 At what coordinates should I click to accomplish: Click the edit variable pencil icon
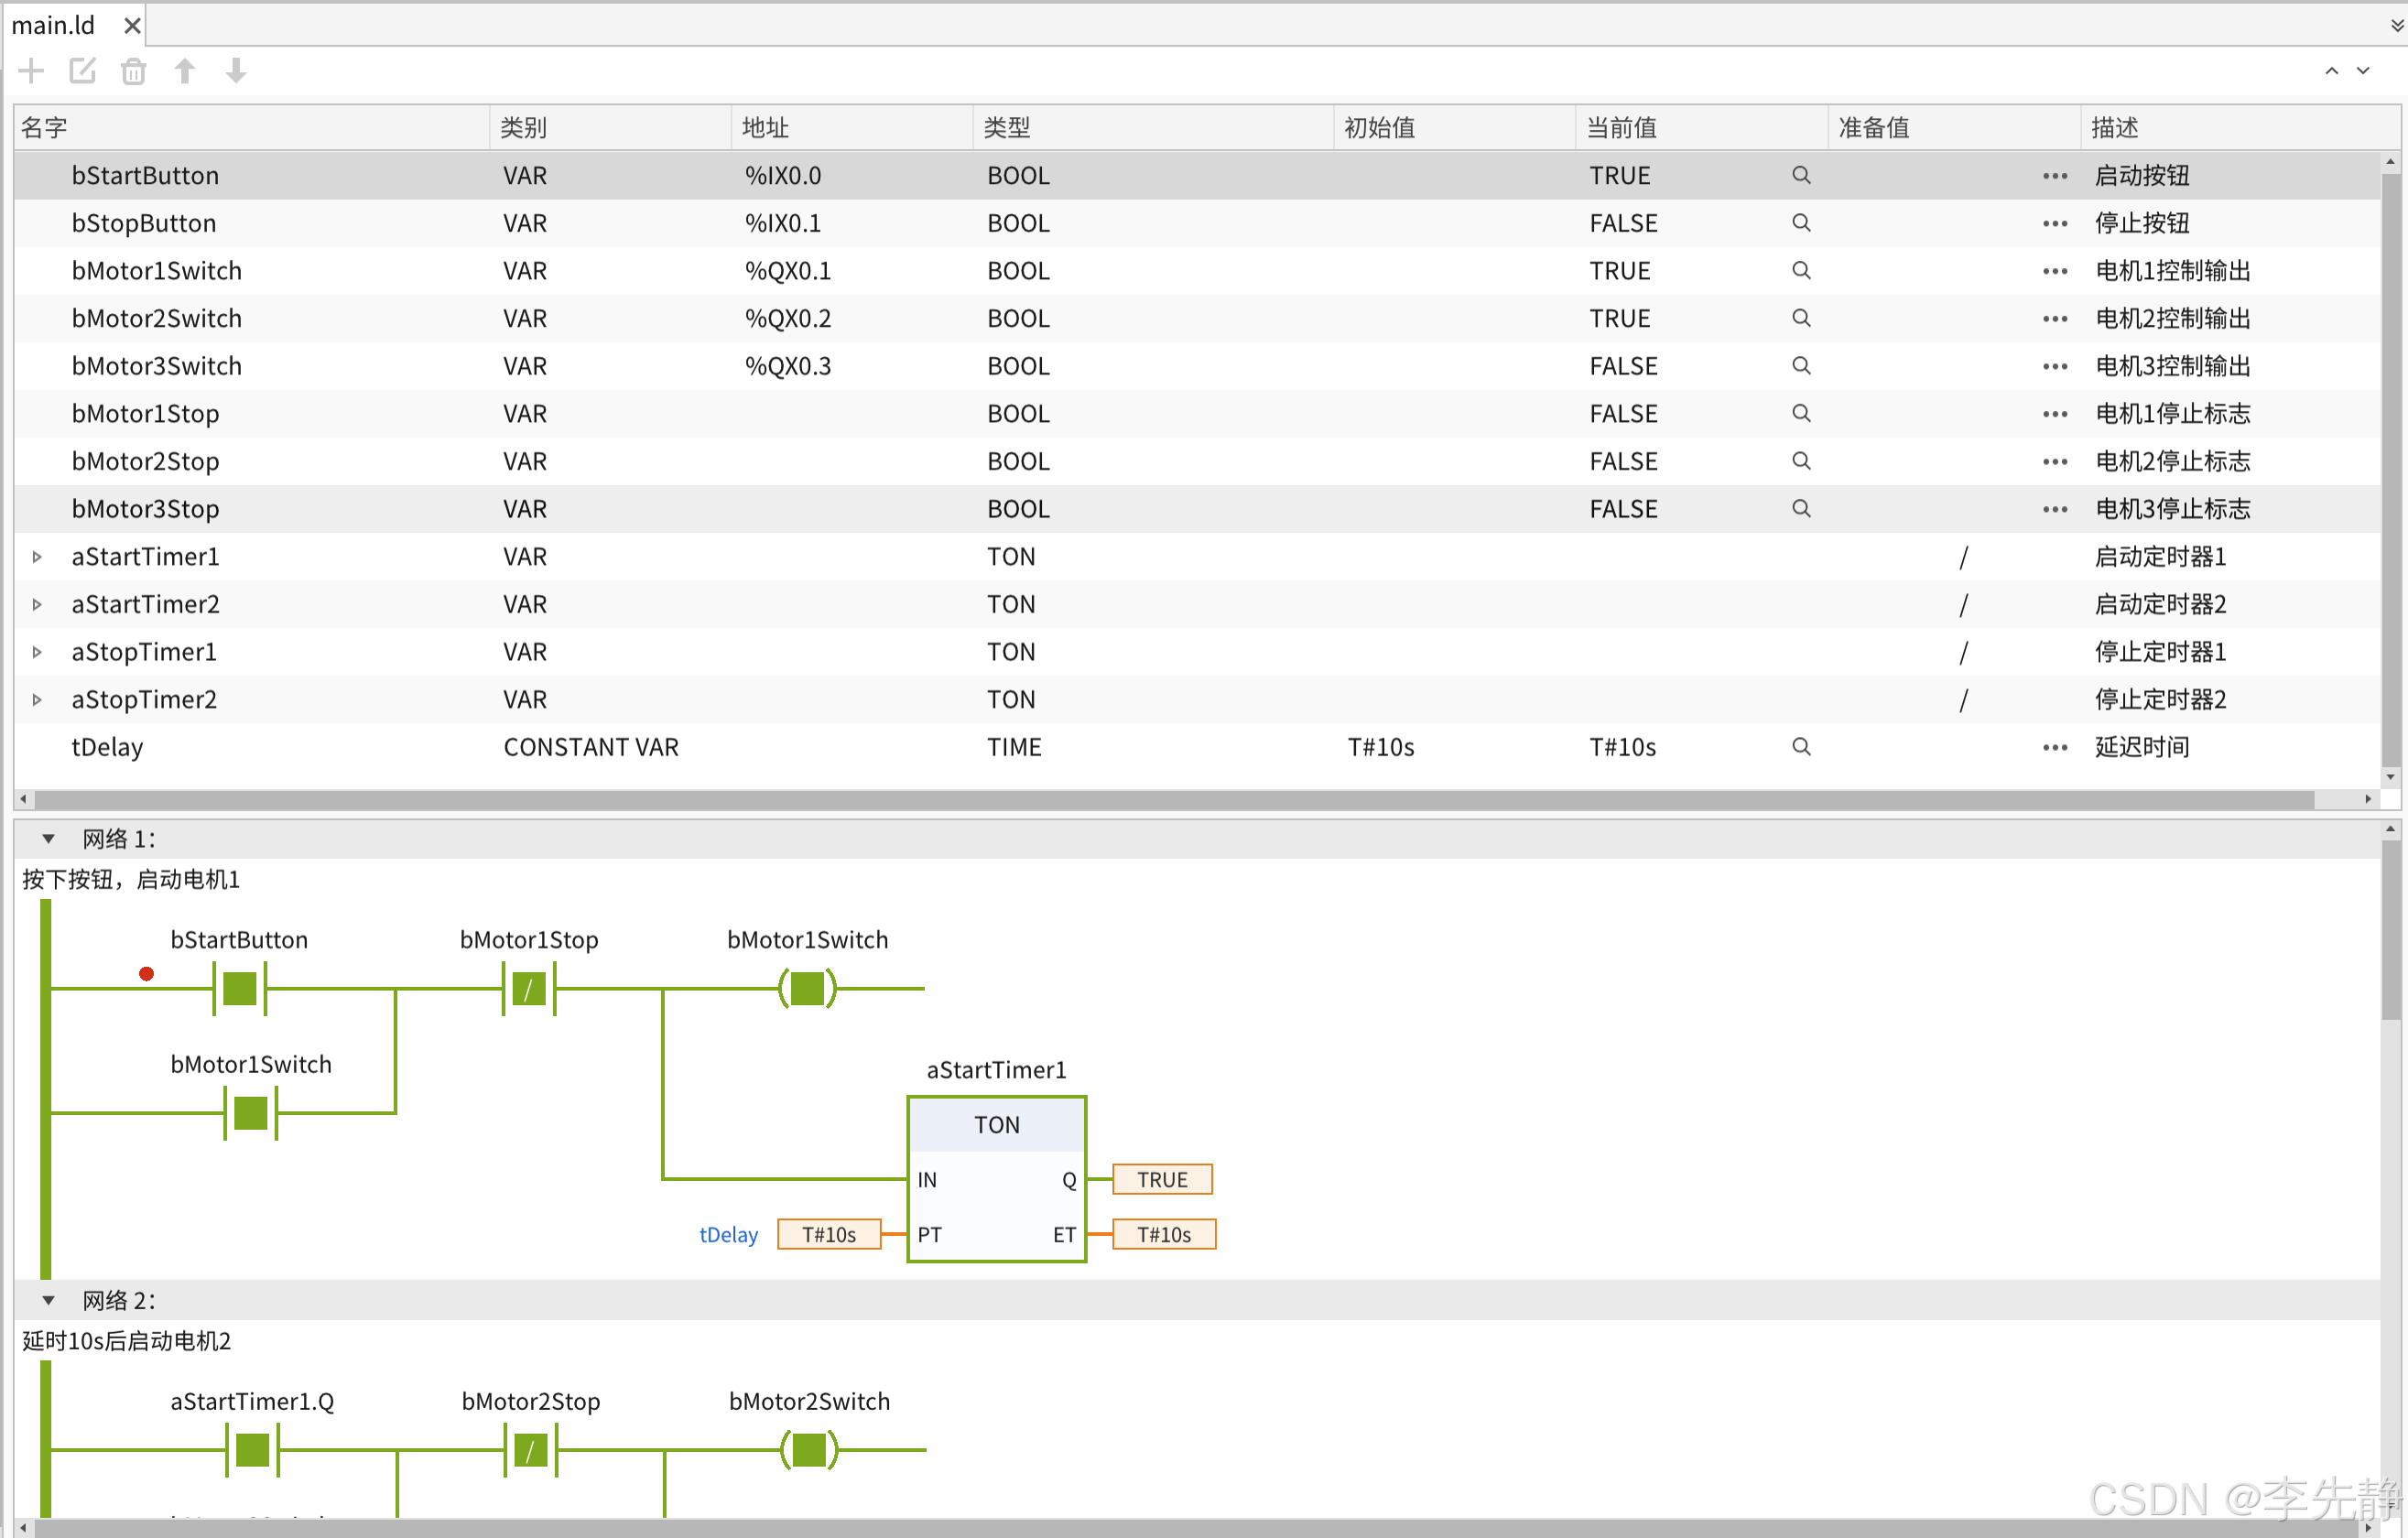coord(83,71)
